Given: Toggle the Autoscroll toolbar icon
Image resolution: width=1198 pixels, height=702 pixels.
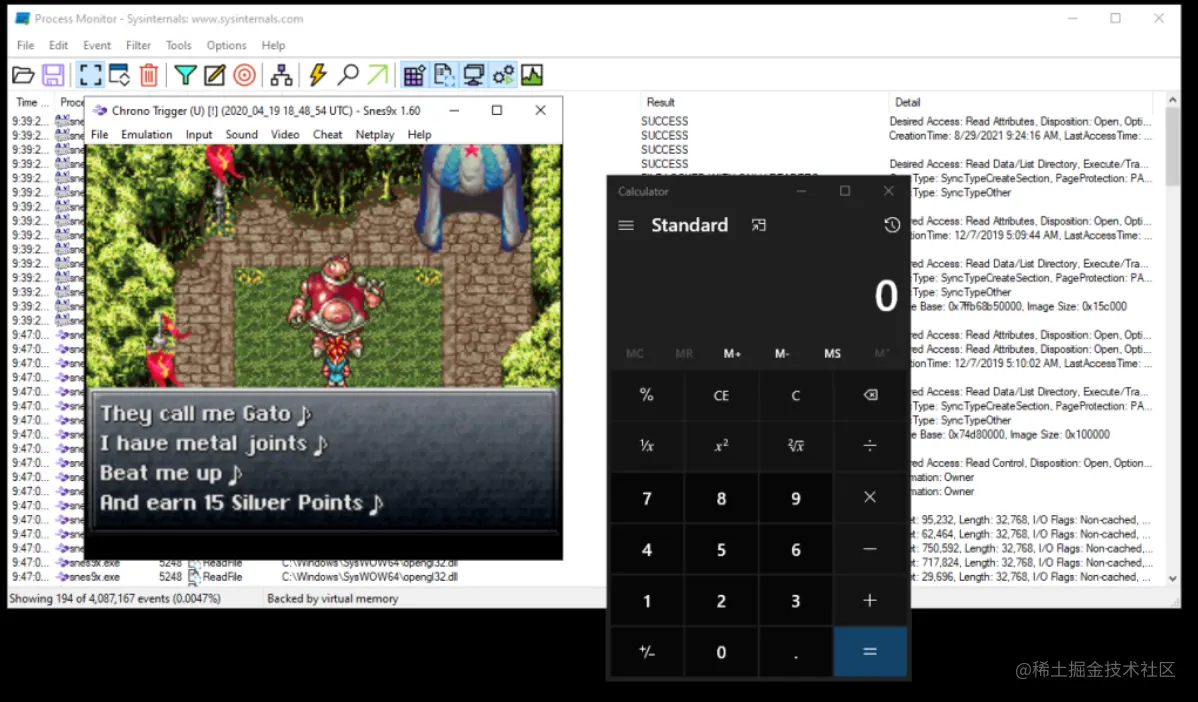Looking at the screenshot, I should click(x=120, y=75).
